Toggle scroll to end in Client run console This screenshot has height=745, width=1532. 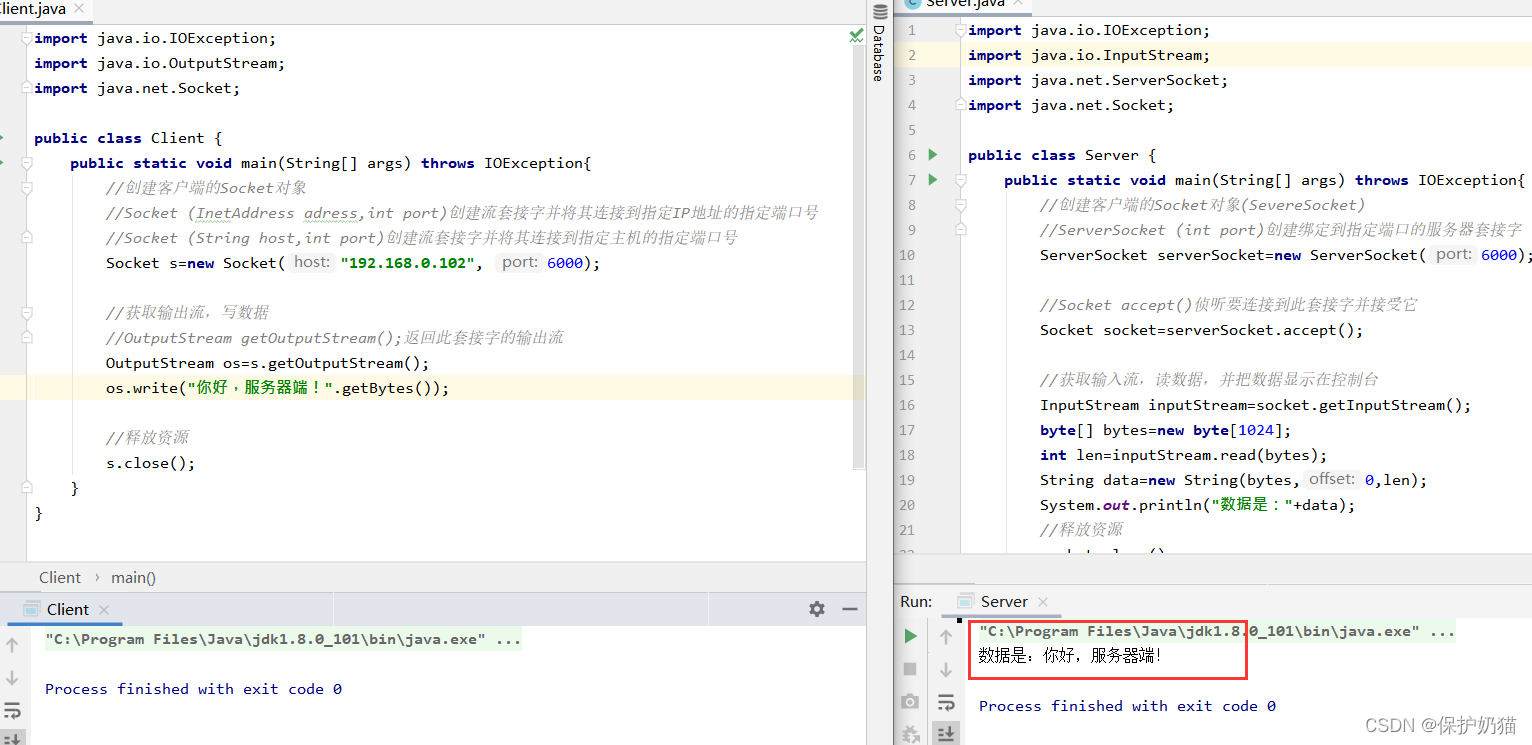(x=12, y=738)
